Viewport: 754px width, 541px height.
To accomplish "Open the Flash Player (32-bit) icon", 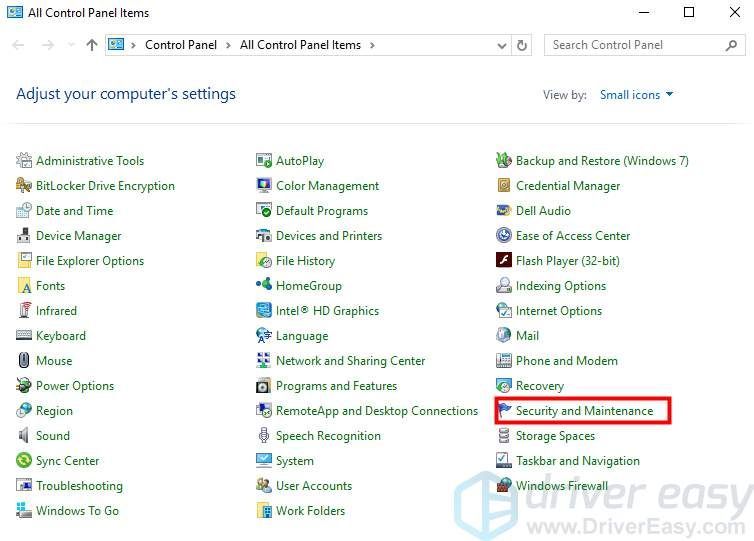I will [x=503, y=260].
